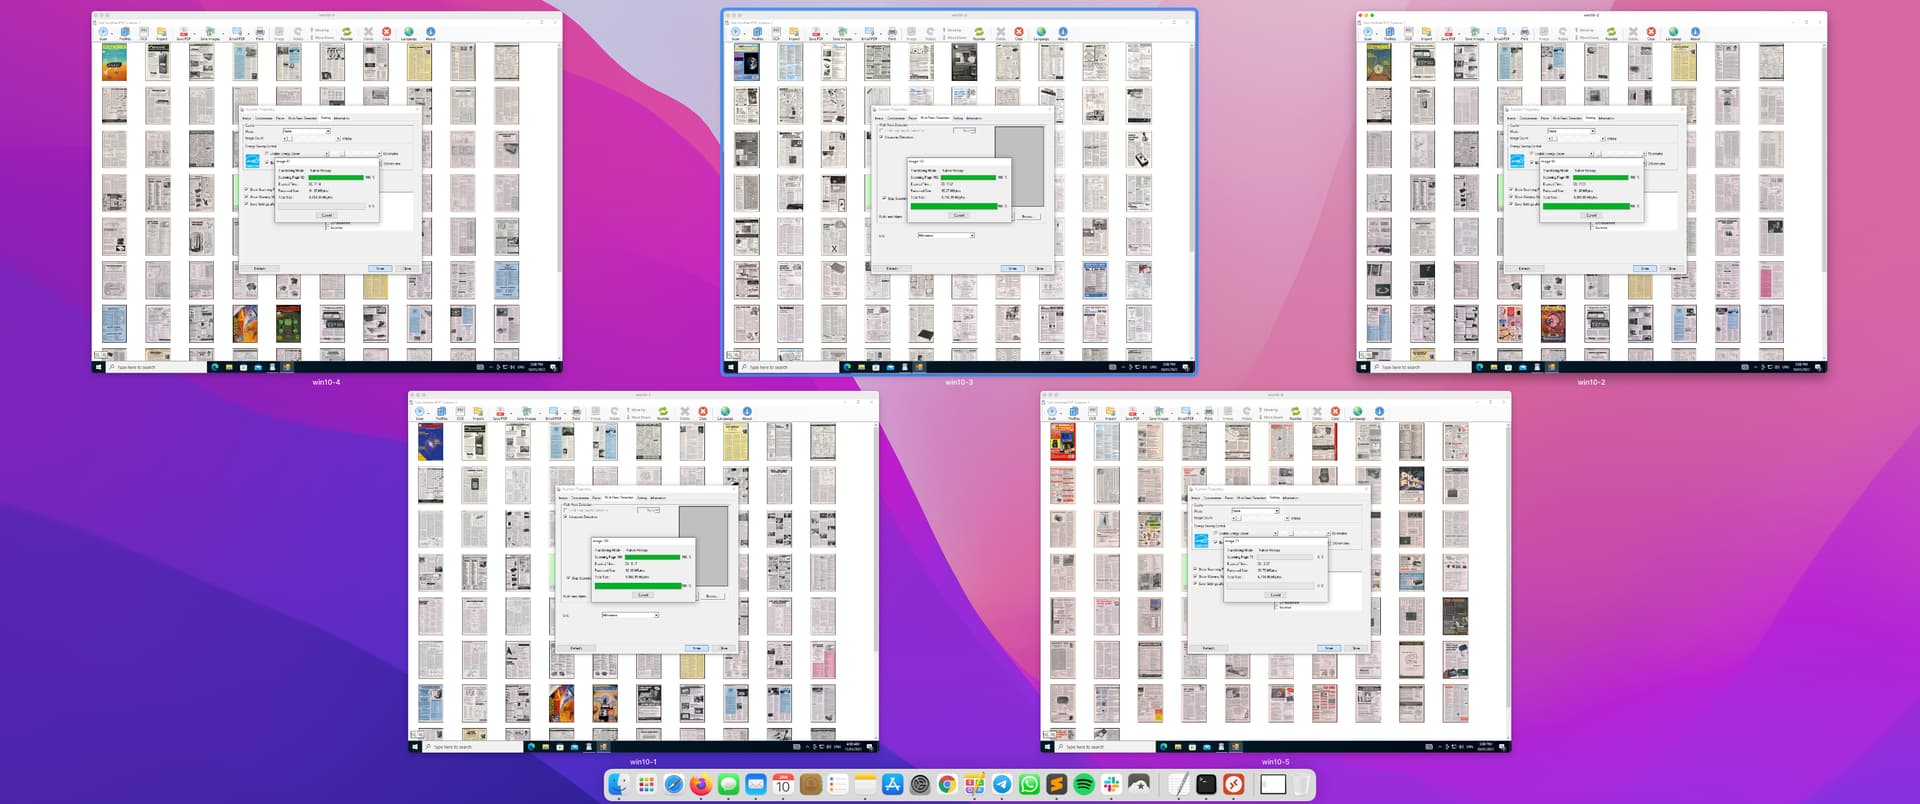This screenshot has width=1920, height=804.
Task: Open App Store from the Dock
Action: 892,785
